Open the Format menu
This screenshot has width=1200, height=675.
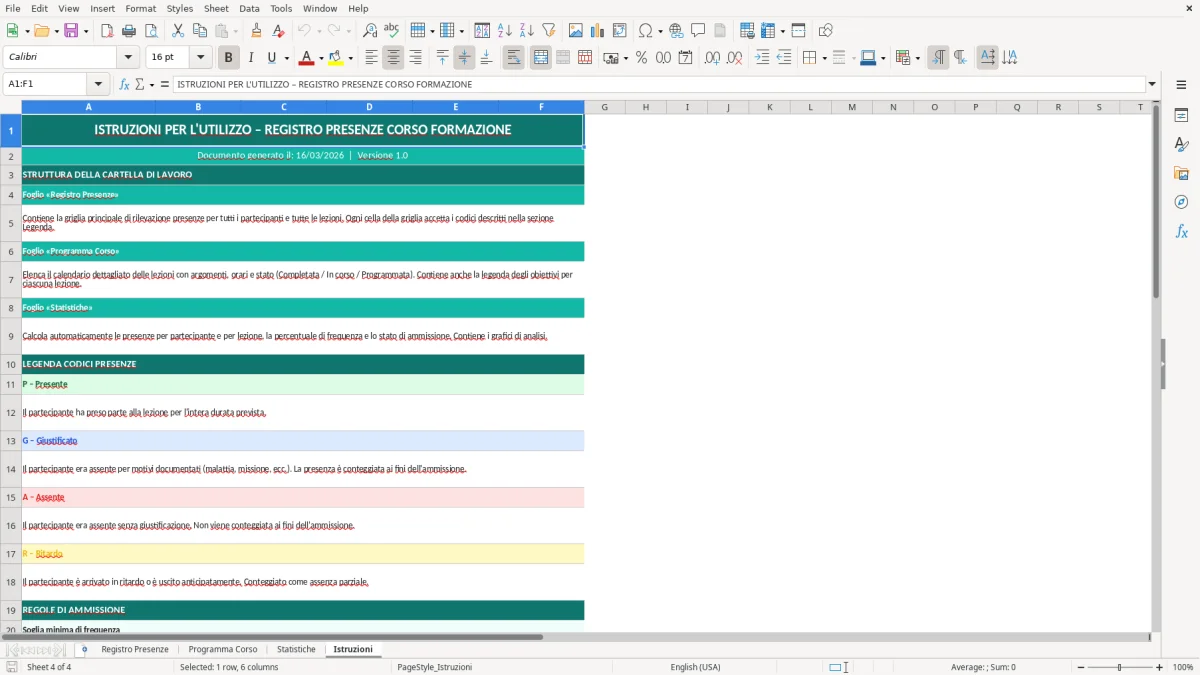pyautogui.click(x=140, y=8)
